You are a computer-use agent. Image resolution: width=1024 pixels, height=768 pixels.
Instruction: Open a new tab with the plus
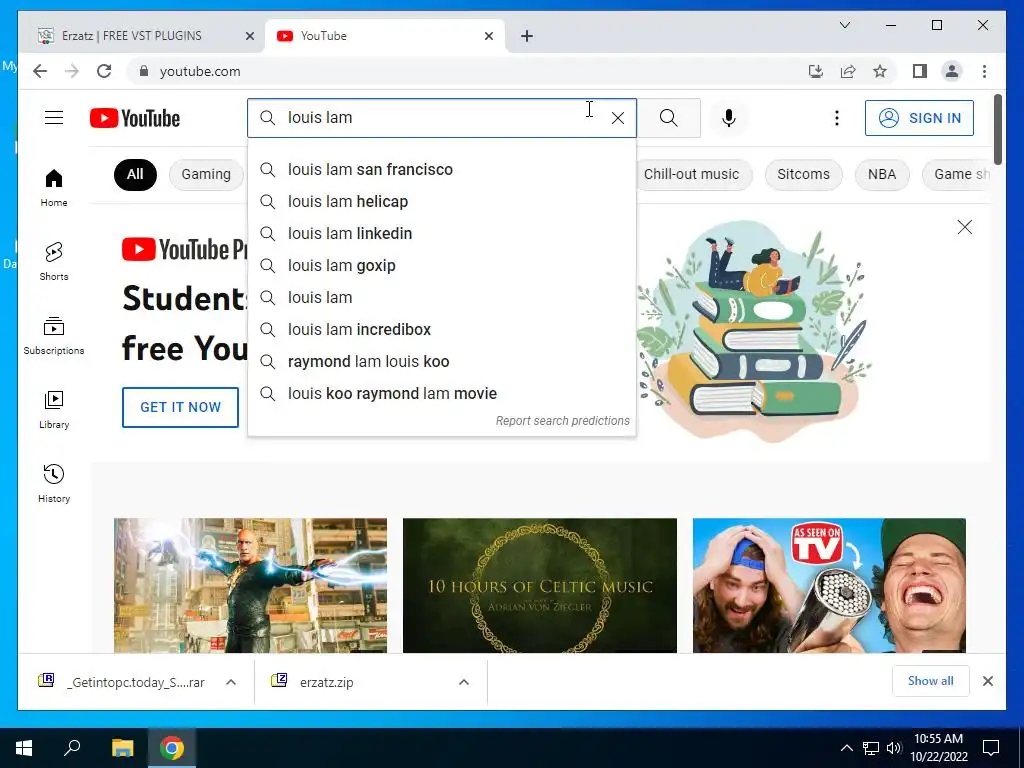click(x=527, y=36)
